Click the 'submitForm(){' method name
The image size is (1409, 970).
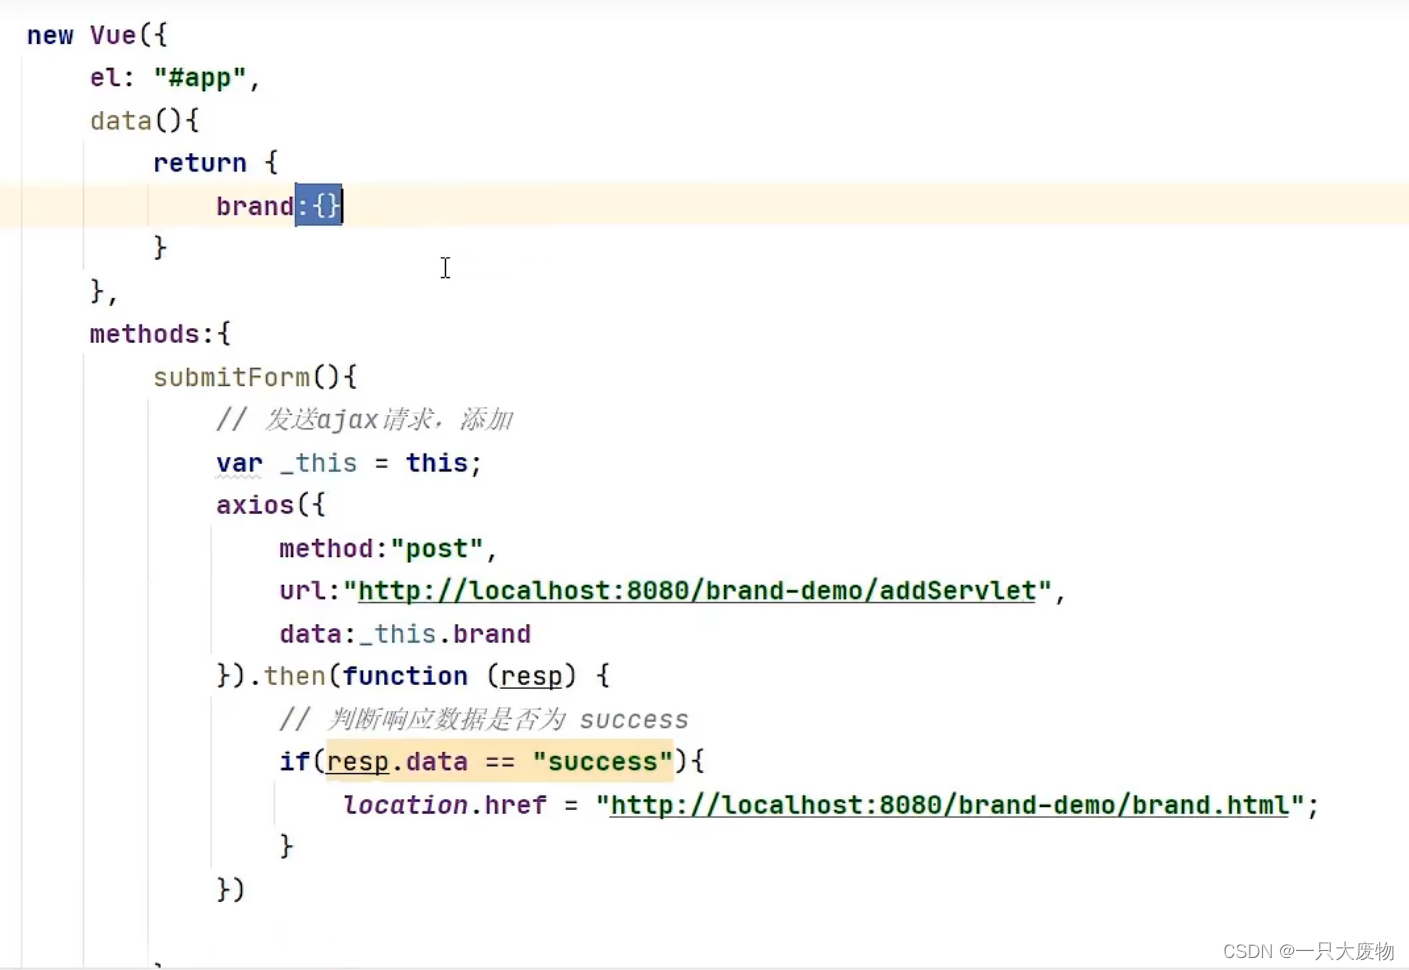255,377
